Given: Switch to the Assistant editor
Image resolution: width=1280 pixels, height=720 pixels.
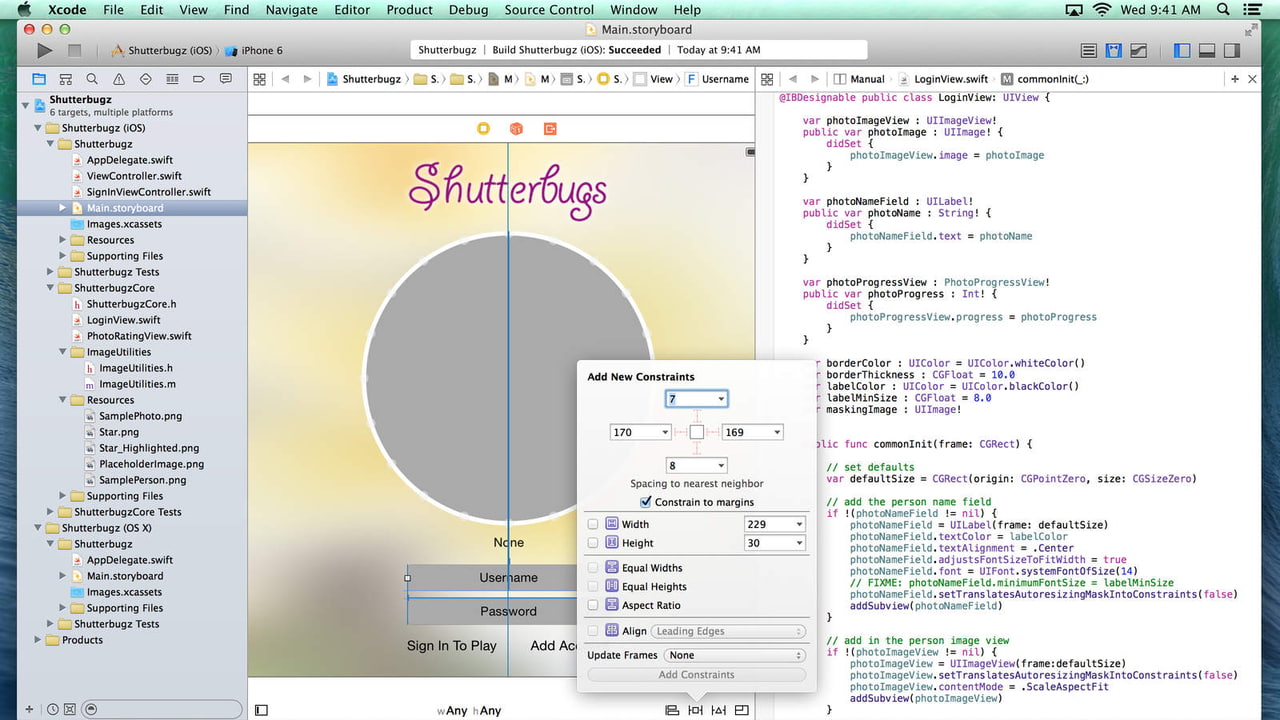Looking at the screenshot, I should 1113,51.
